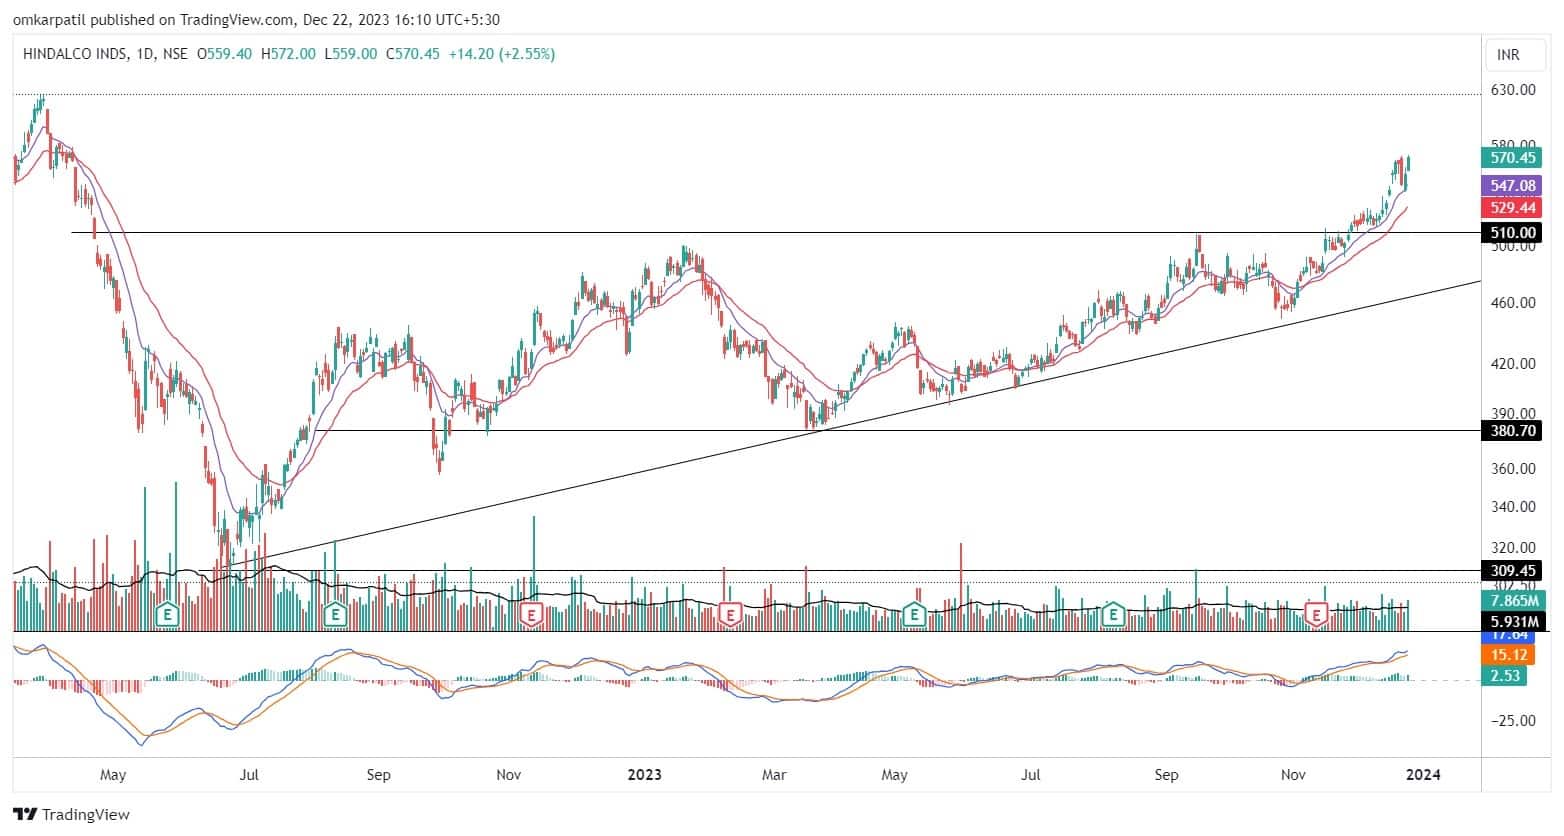Click the black 5.931M volume average label
The image size is (1564, 836).
click(1512, 620)
